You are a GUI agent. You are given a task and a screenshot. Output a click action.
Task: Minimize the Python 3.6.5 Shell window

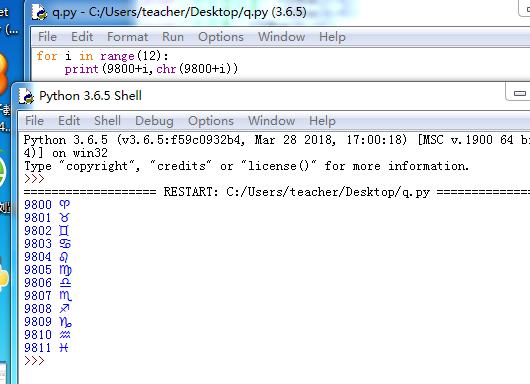(x=519, y=93)
